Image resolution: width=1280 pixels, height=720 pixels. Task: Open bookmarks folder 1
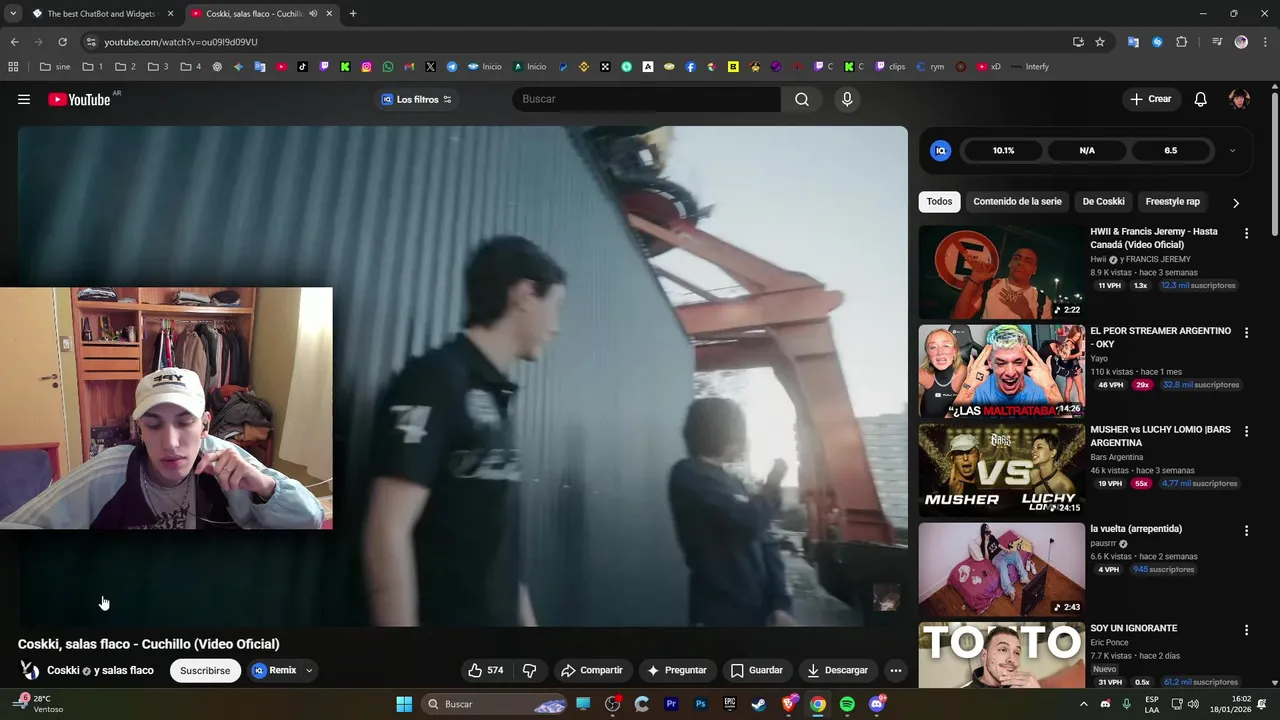[x=93, y=67]
